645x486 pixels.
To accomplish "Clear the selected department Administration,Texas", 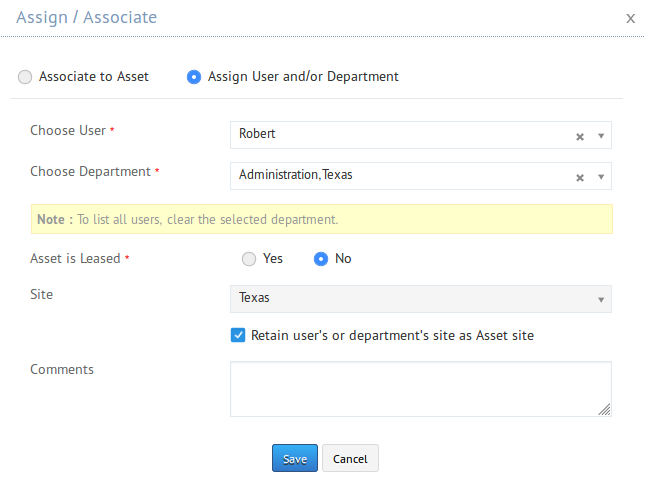I will point(579,178).
